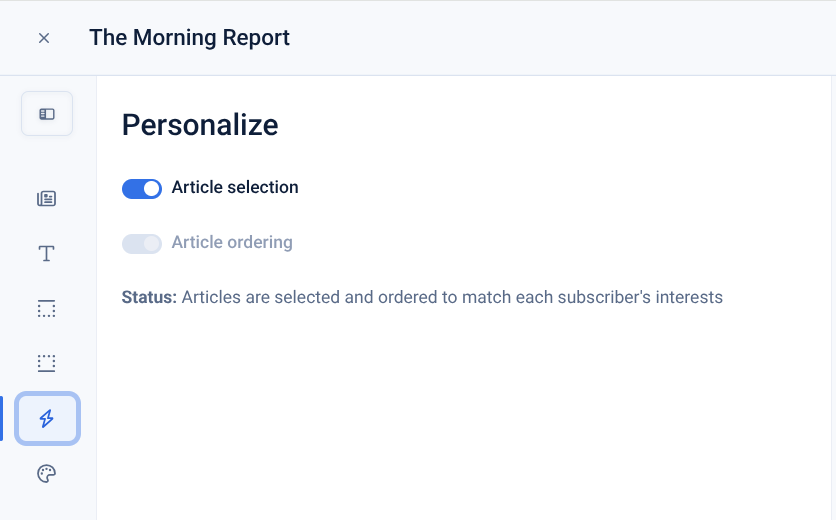The image size is (836, 520).
Task: Click the bold Status label
Action: tap(149, 298)
